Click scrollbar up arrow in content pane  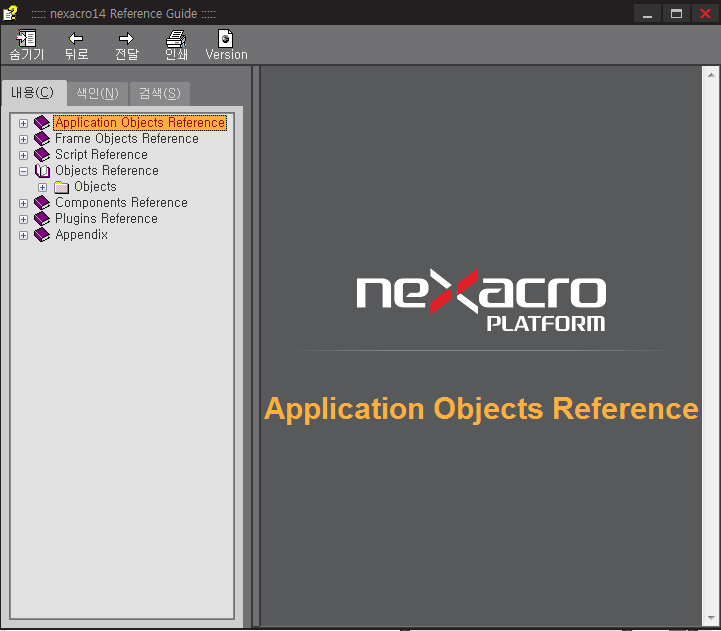pyautogui.click(x=711, y=75)
